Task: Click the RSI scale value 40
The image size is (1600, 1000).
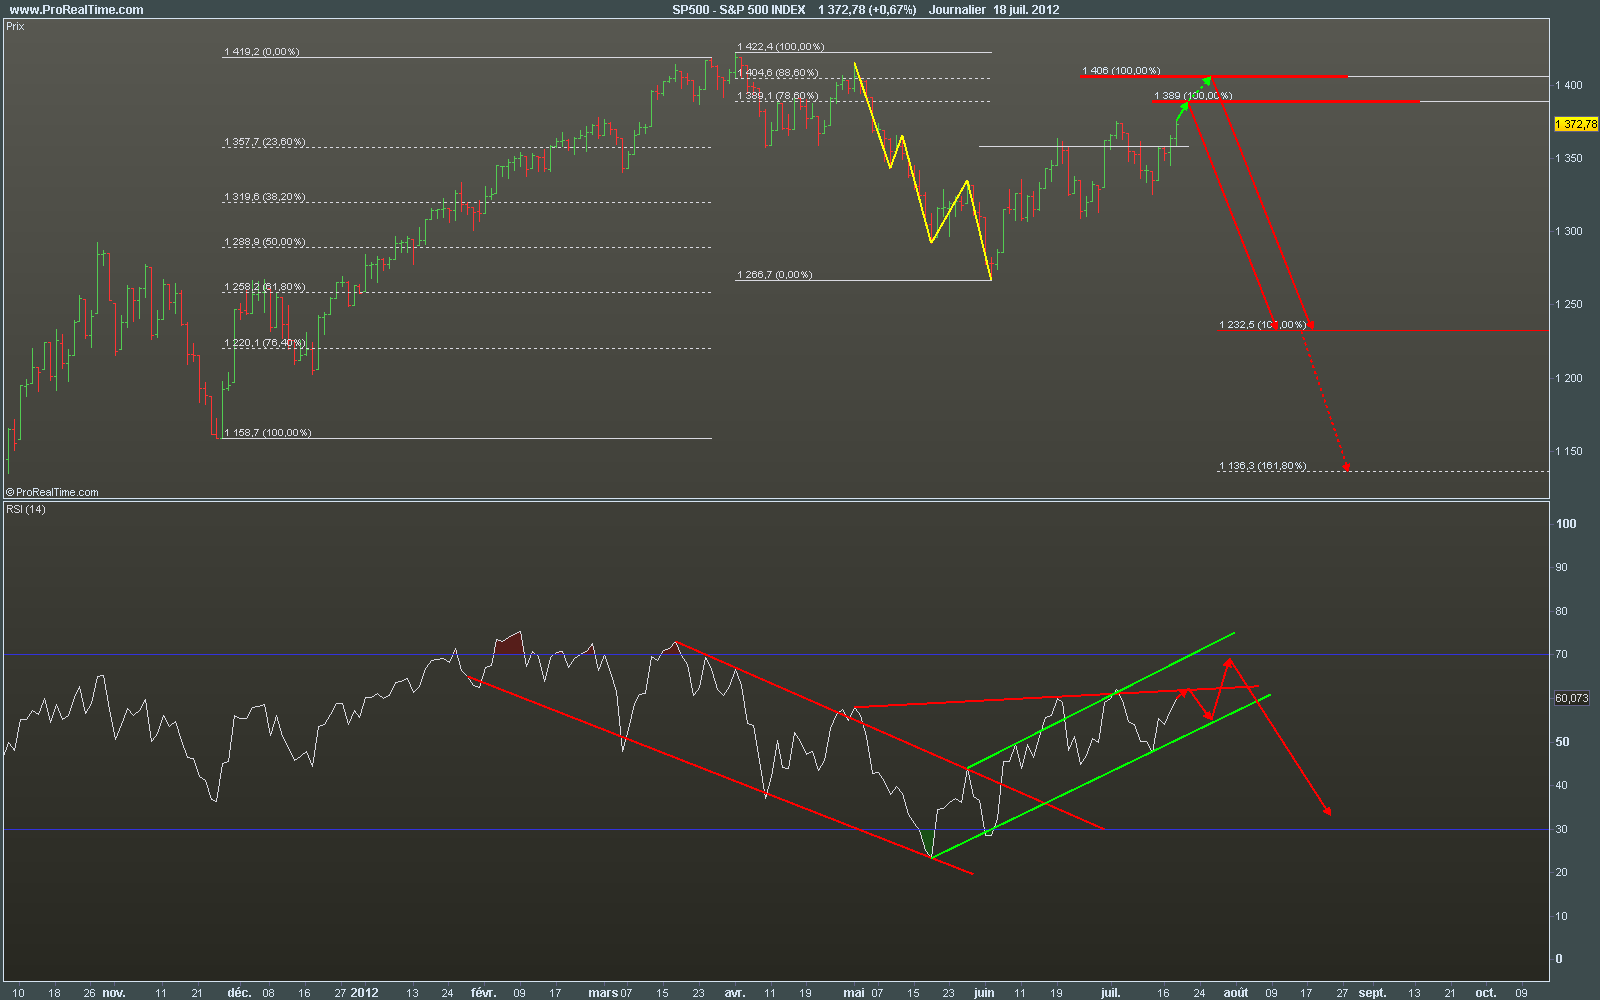Action: (x=1562, y=786)
